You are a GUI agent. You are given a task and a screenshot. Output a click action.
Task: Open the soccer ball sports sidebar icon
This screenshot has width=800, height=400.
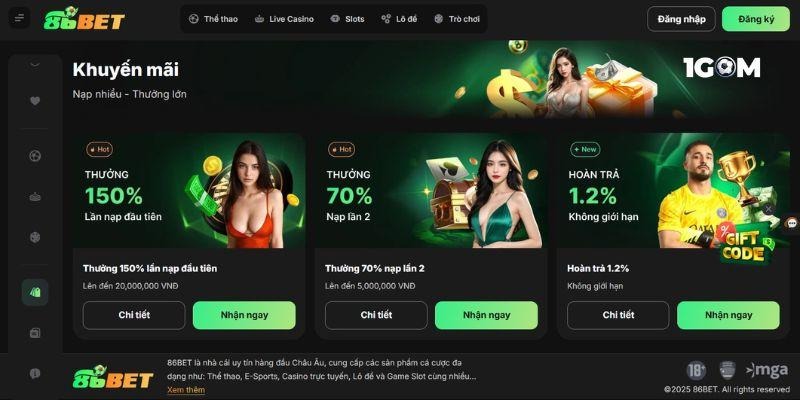point(35,156)
